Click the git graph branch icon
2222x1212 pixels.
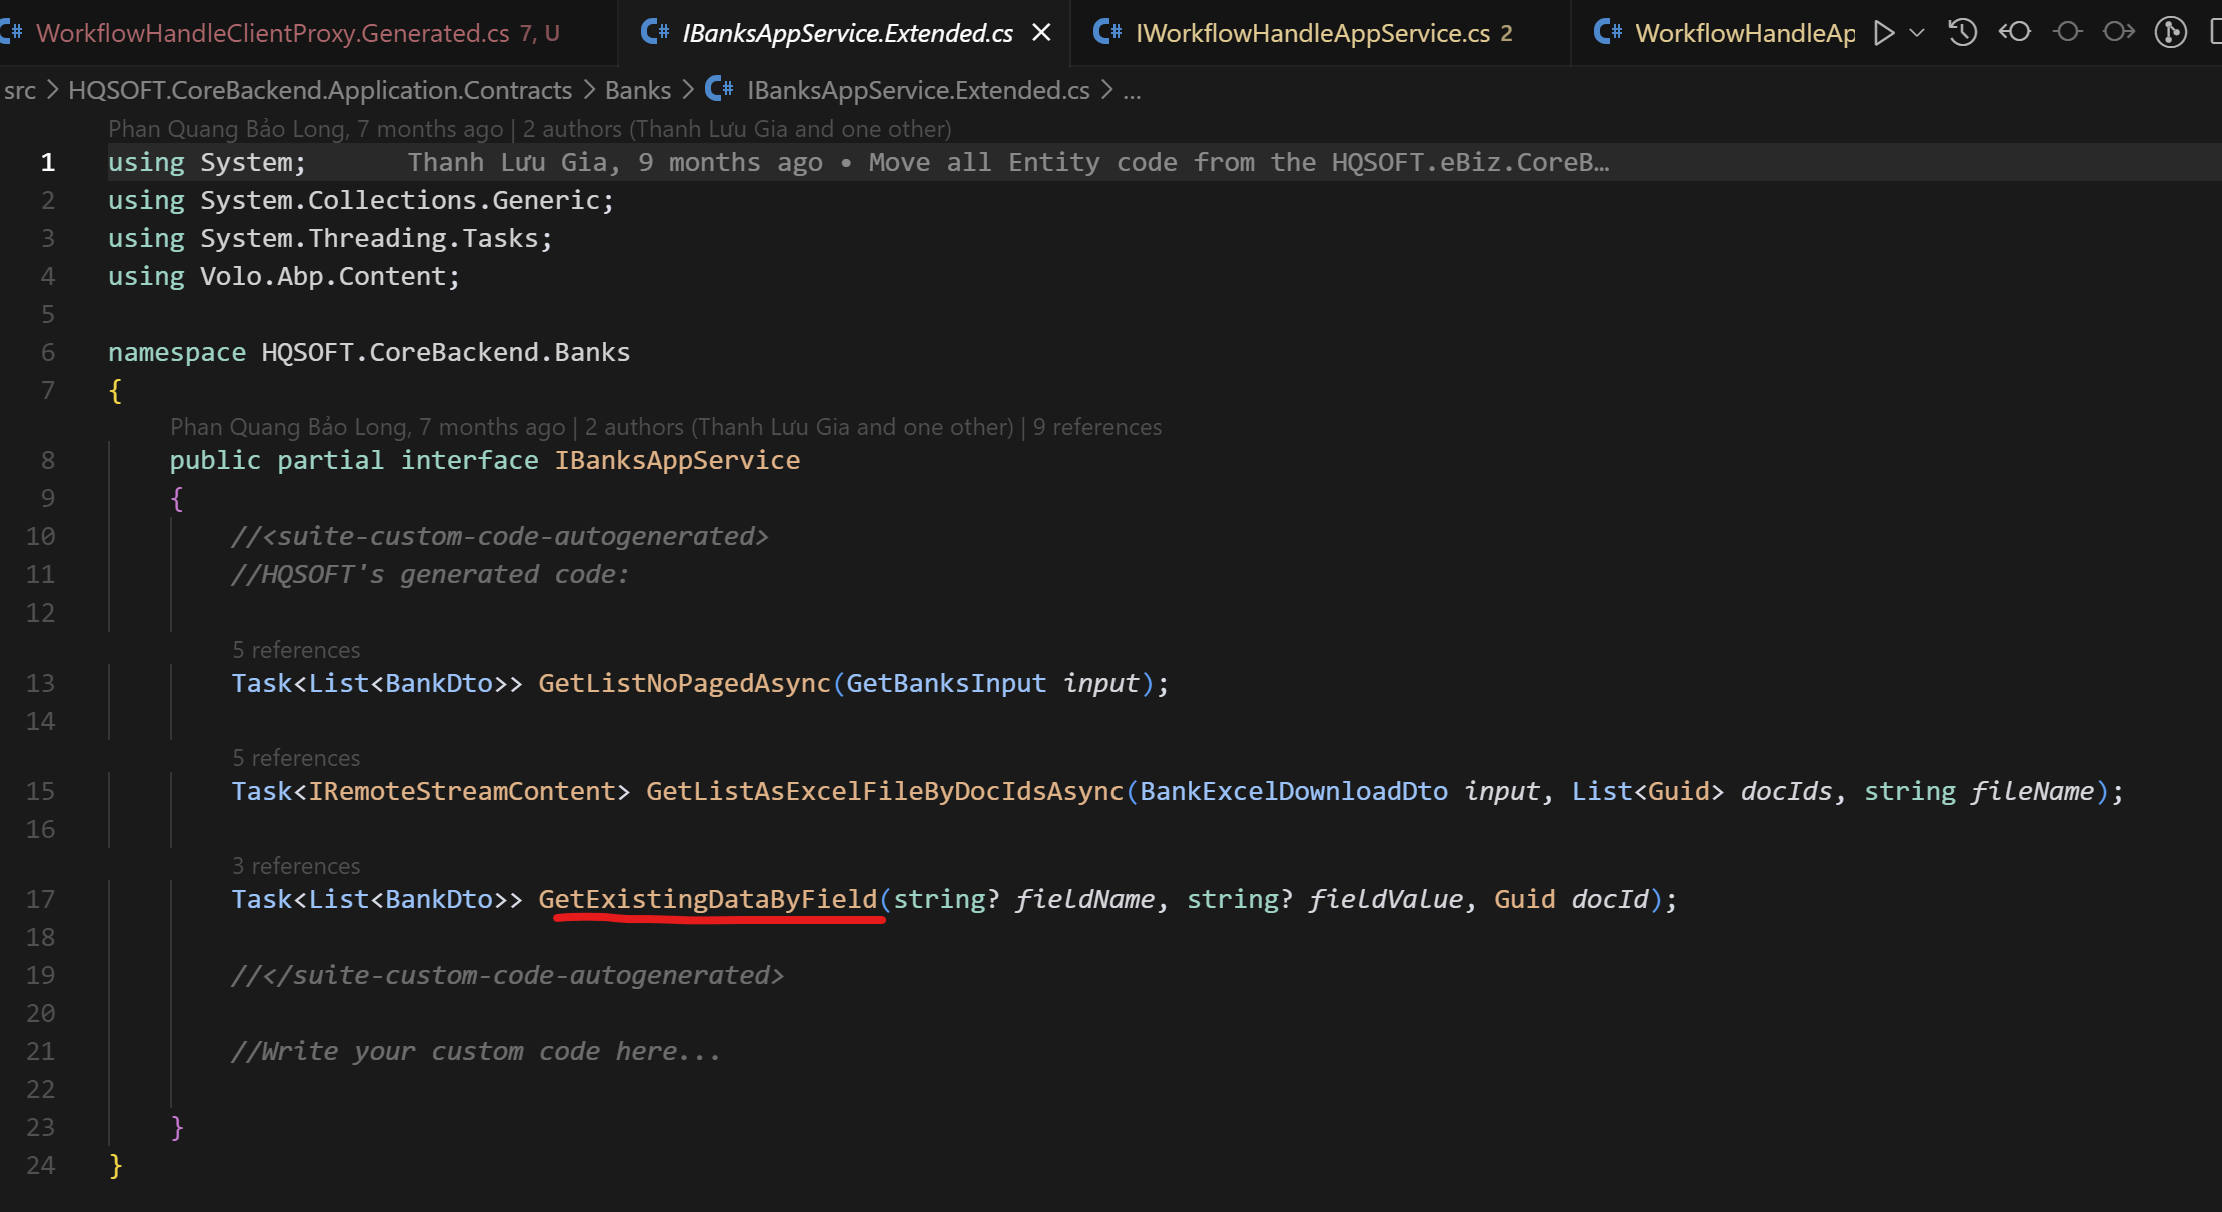[x=2170, y=33]
